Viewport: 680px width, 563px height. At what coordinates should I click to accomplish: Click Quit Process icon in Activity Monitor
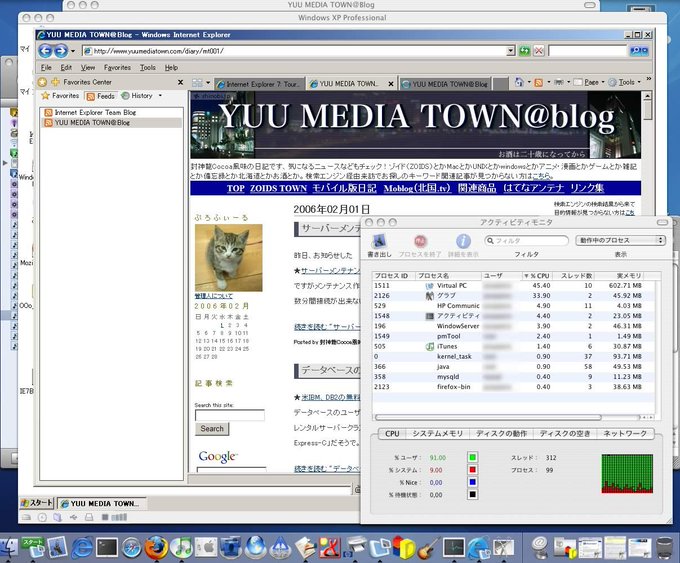click(420, 241)
